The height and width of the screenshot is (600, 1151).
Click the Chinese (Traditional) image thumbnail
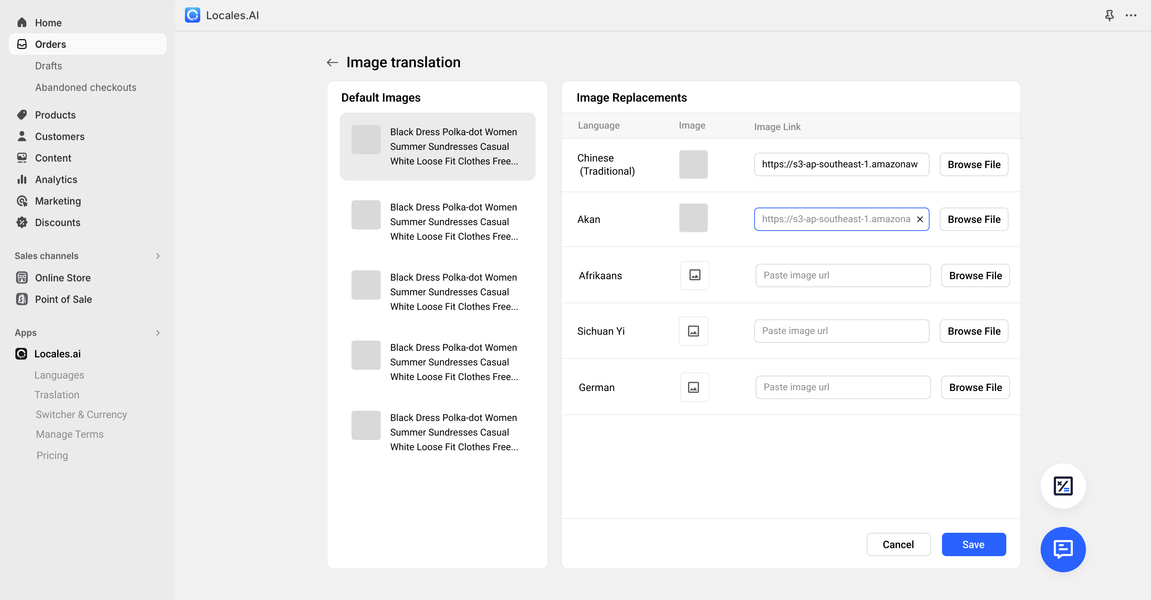coord(693,164)
